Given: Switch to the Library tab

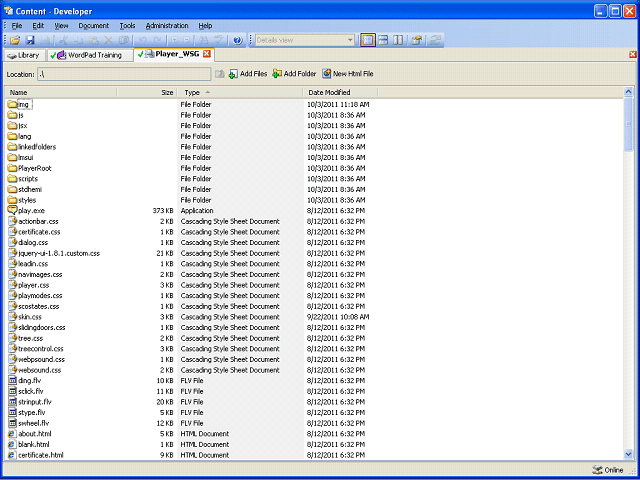Looking at the screenshot, I should click(x=24, y=56).
